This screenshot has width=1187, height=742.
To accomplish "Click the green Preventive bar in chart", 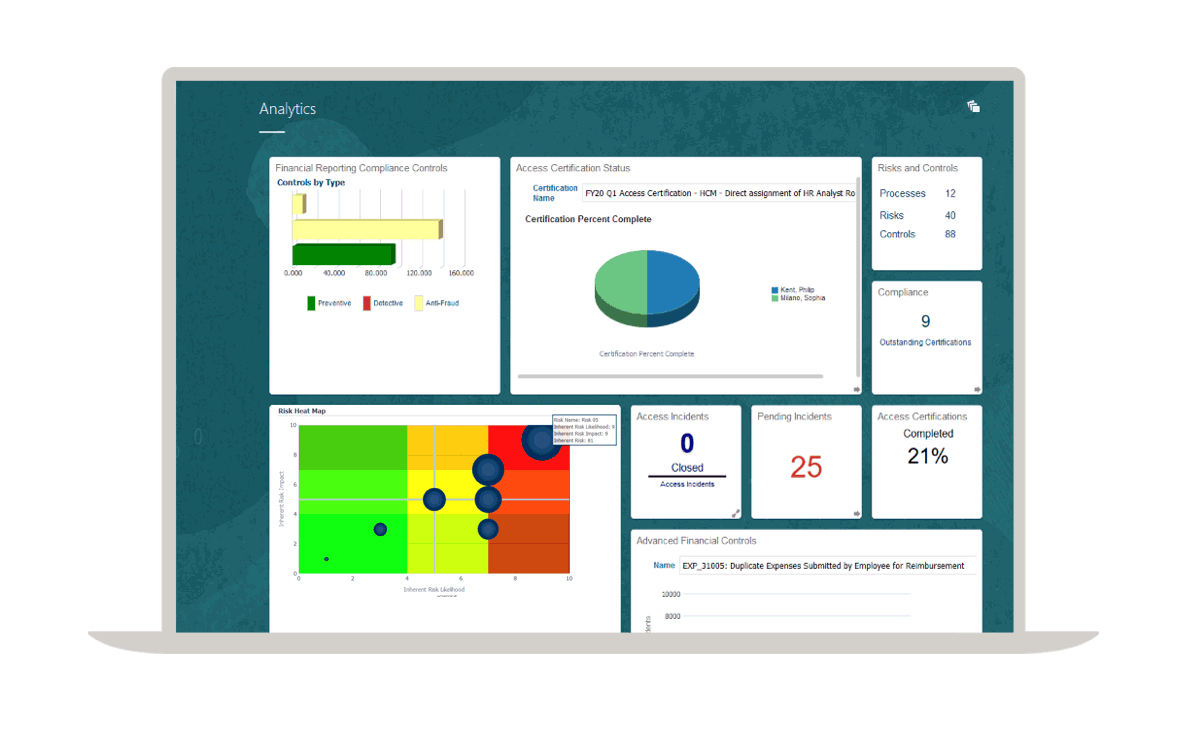I will click(x=342, y=254).
